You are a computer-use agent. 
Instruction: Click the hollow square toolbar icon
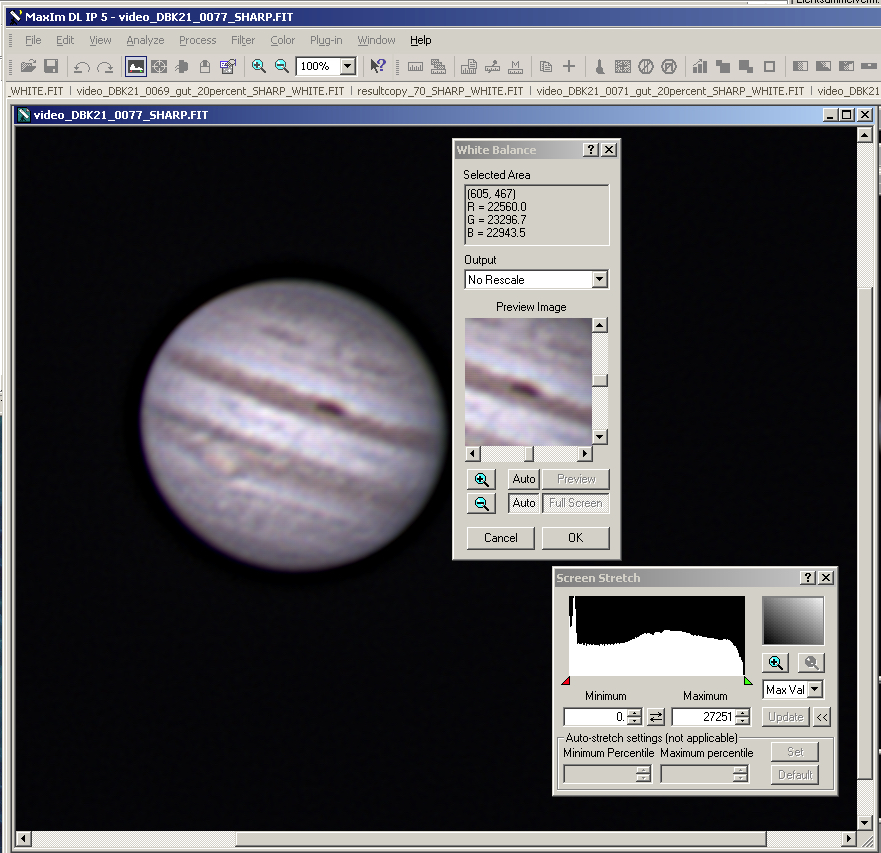(x=769, y=66)
